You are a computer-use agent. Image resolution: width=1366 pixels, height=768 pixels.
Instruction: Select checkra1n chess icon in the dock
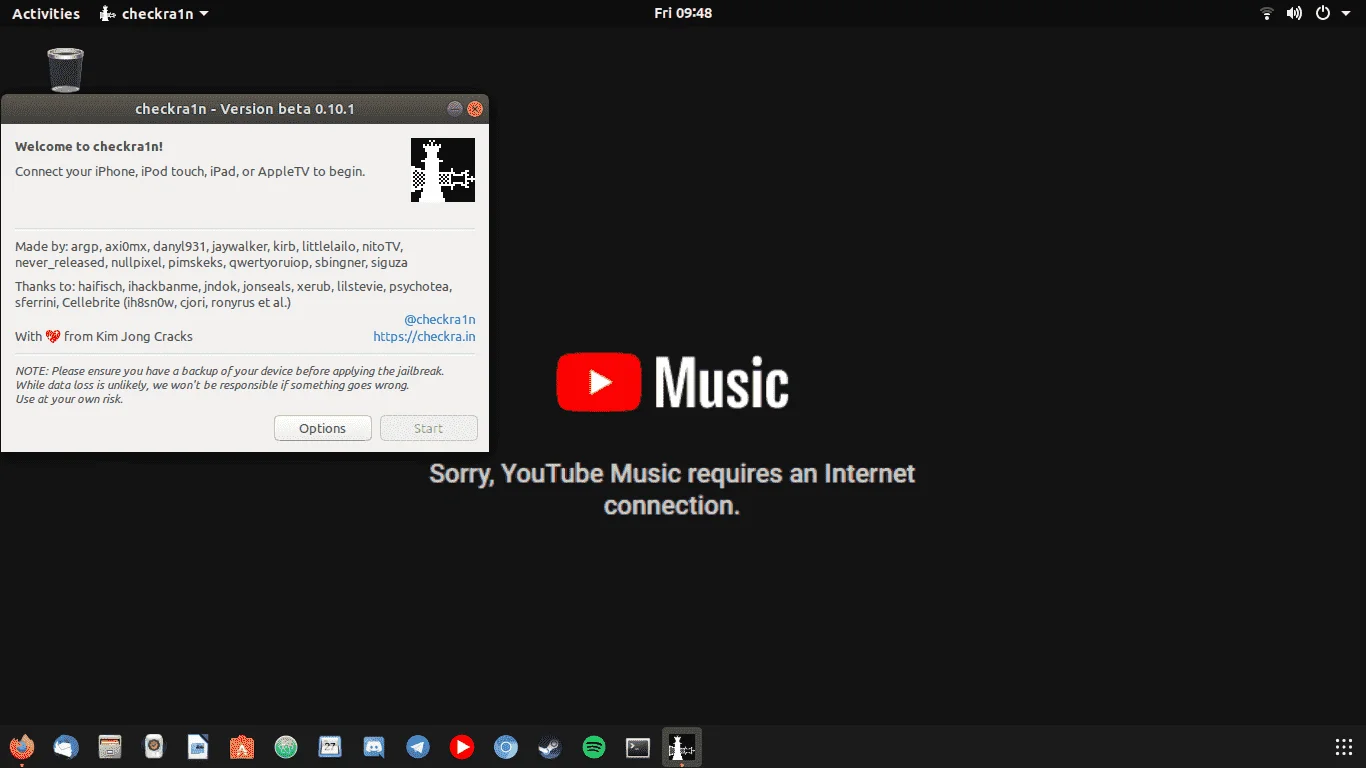[x=682, y=747]
